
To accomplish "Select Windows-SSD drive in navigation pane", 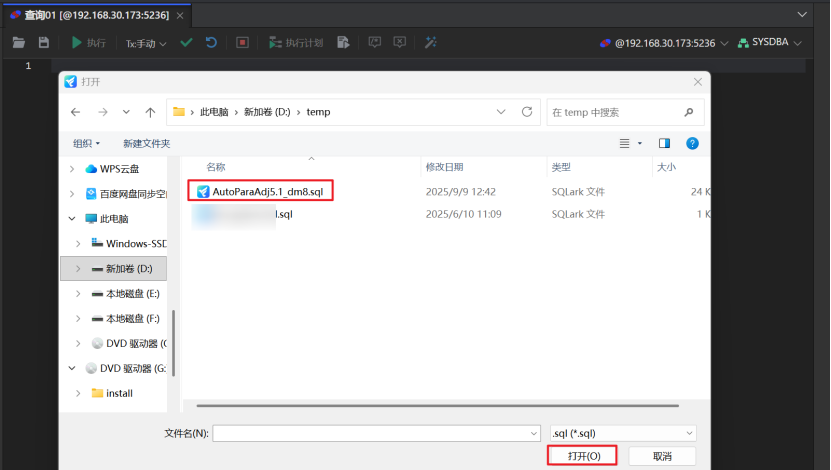I will [x=129, y=244].
